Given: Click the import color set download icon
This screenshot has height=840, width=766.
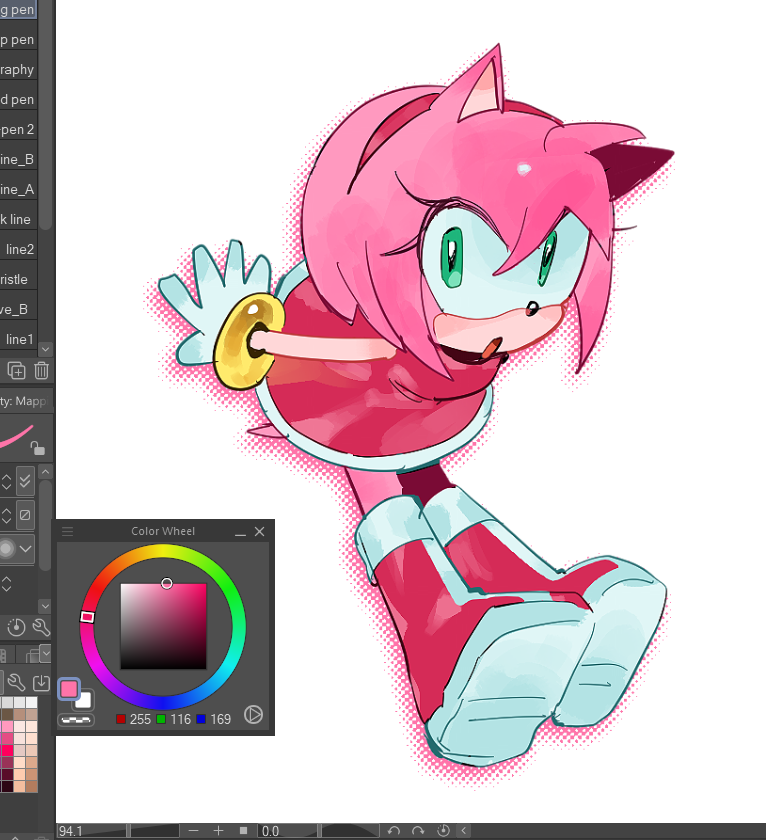Looking at the screenshot, I should 41,682.
